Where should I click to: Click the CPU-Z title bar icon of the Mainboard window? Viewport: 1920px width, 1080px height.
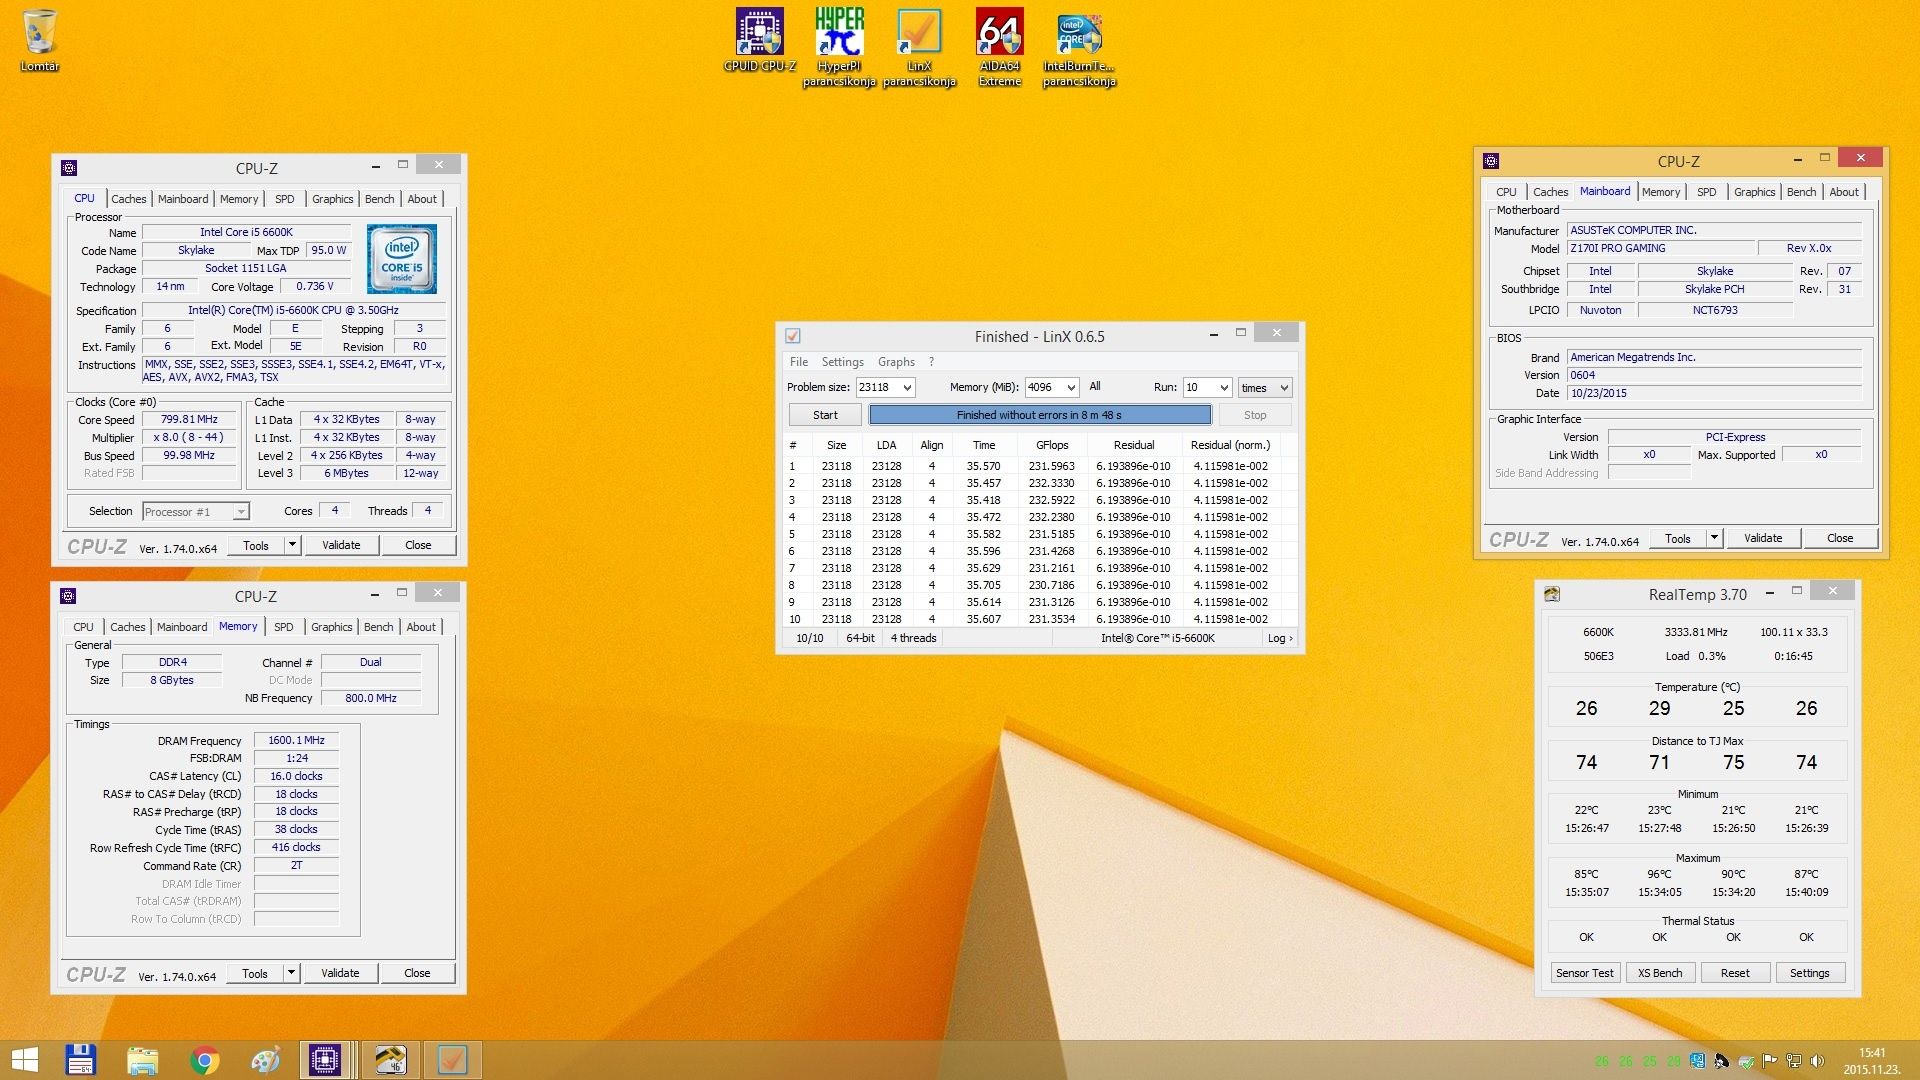pyautogui.click(x=1491, y=161)
